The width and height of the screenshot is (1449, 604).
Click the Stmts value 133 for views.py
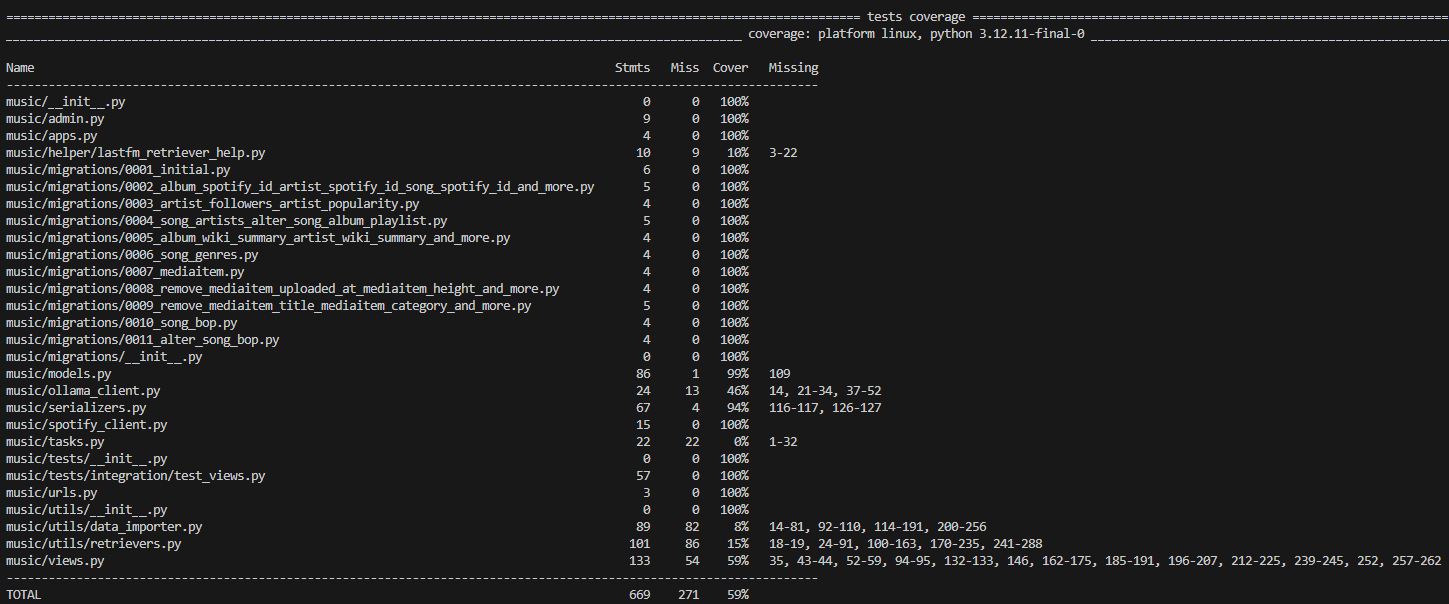click(x=638, y=561)
